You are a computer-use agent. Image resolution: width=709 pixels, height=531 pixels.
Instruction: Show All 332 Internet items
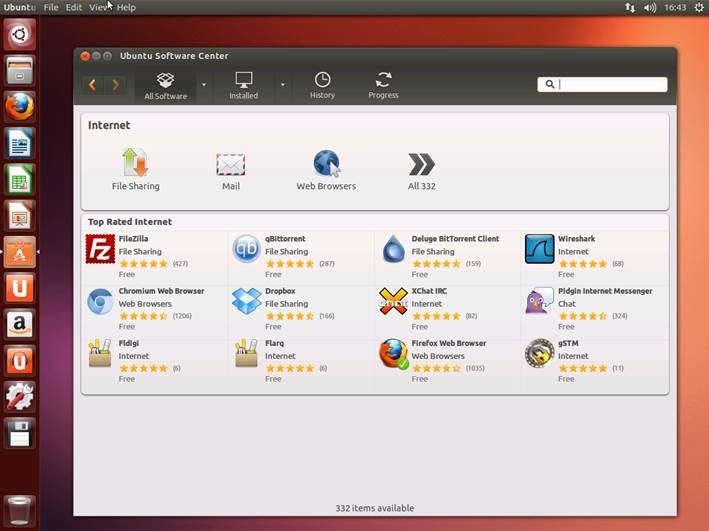(421, 171)
